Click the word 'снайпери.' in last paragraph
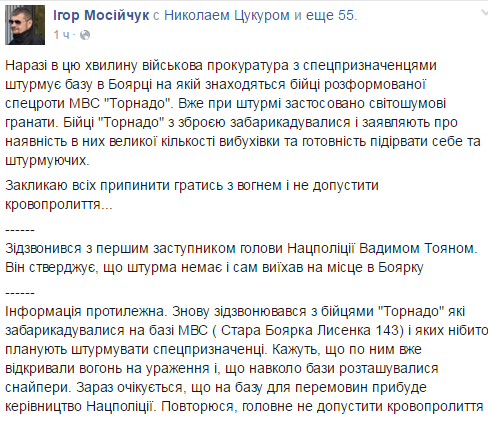This screenshot has width=488, height=425. 38,387
